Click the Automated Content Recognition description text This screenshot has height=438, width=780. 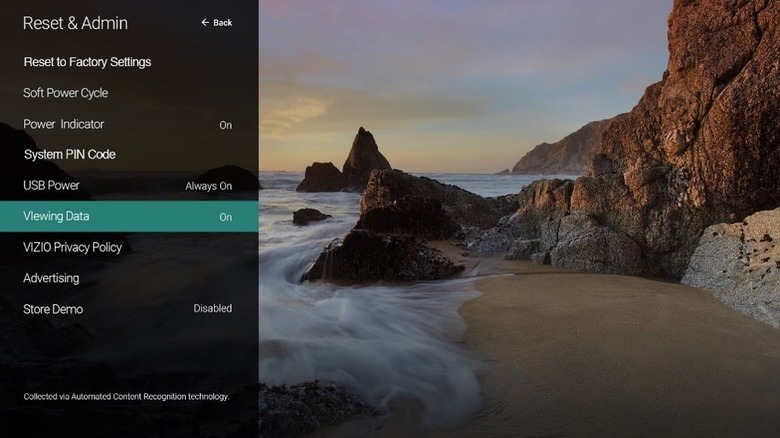tap(126, 397)
